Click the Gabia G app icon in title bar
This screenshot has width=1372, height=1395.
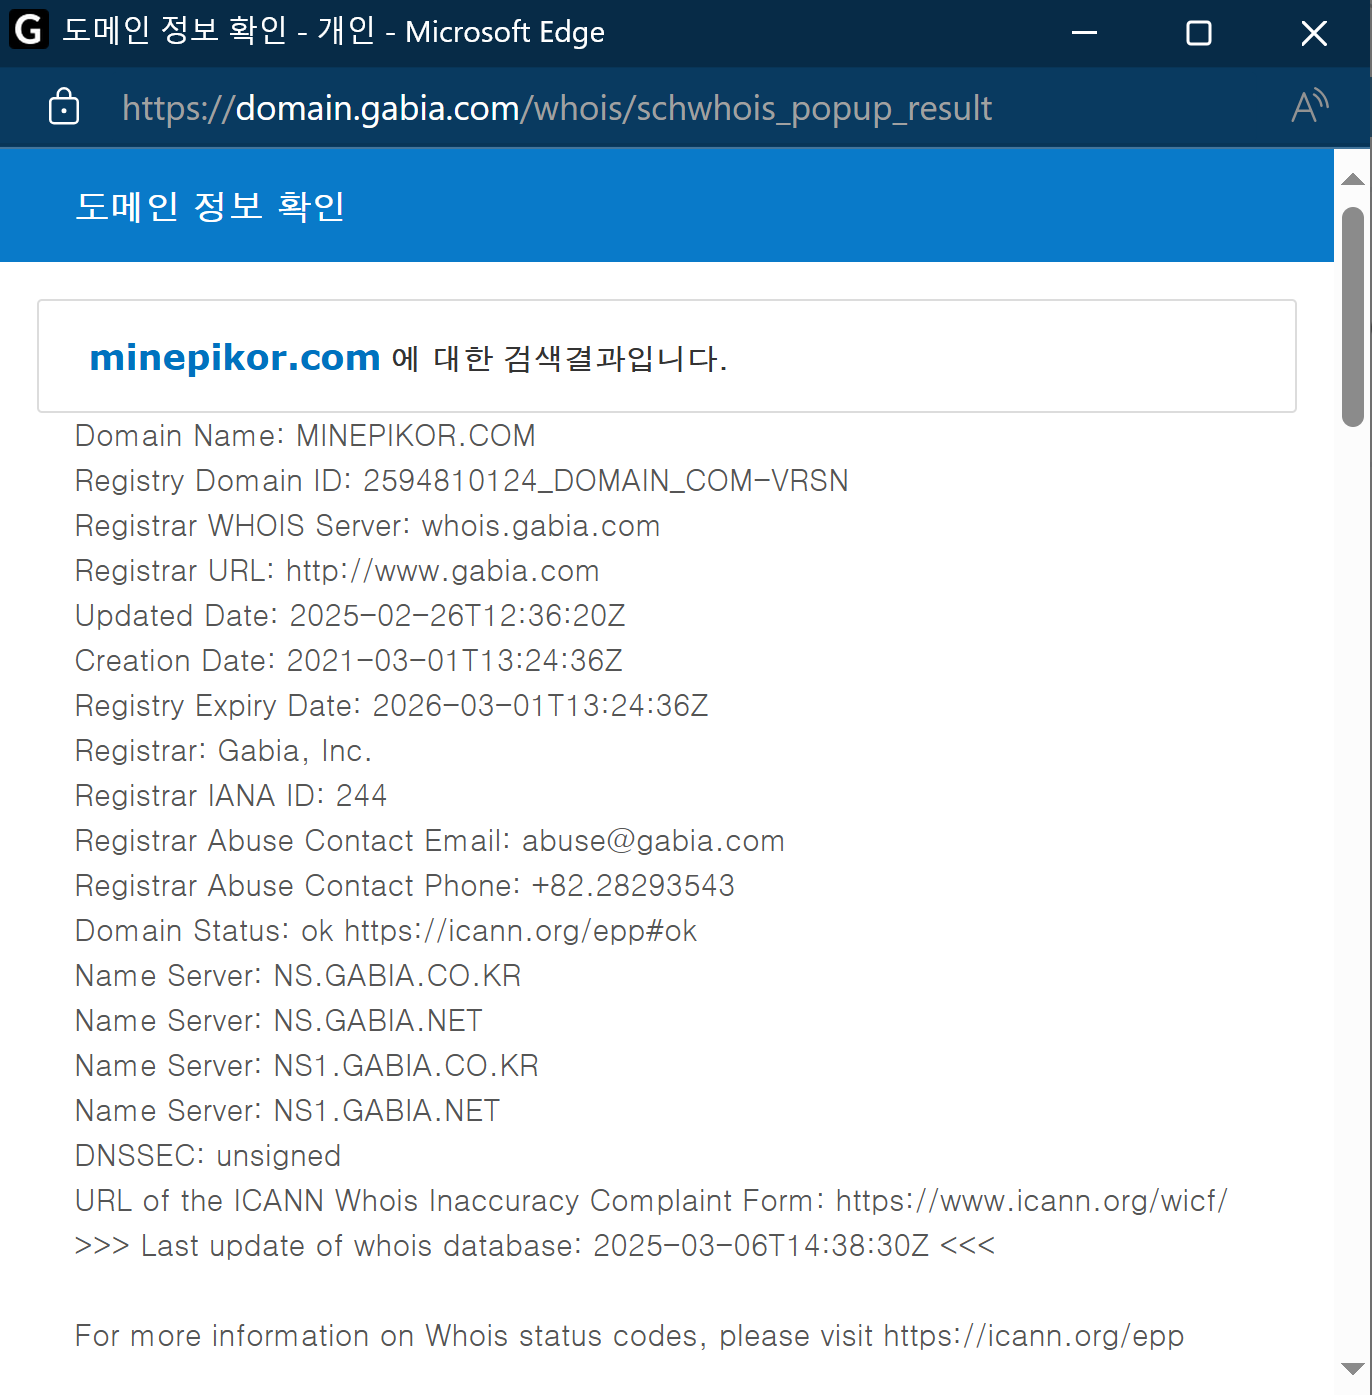(x=28, y=30)
